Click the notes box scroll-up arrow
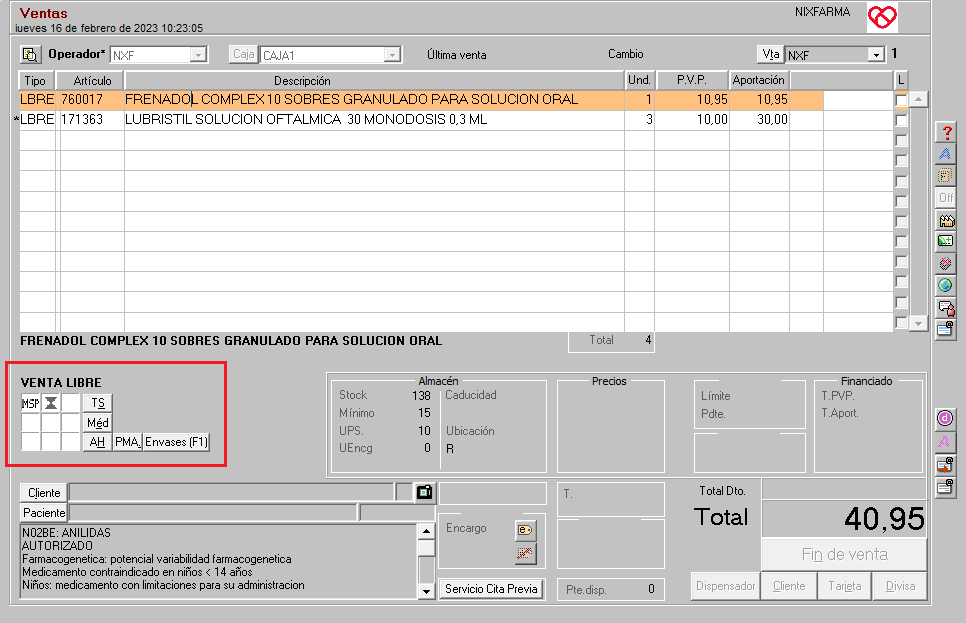The height and width of the screenshot is (623, 966). 426,531
